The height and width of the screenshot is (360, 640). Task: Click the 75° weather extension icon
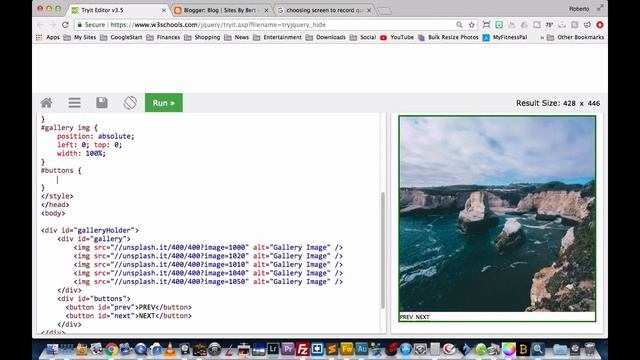coord(549,25)
